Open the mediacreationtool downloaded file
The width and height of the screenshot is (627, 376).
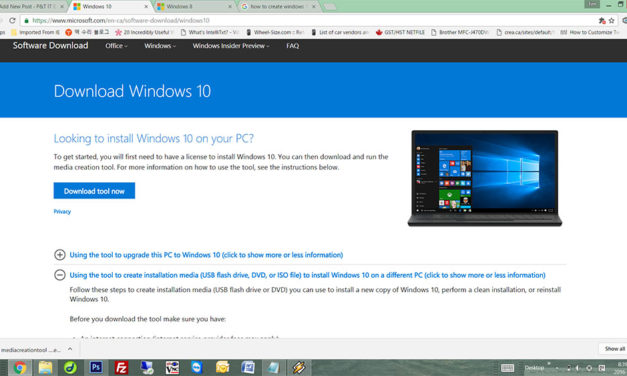[31, 350]
